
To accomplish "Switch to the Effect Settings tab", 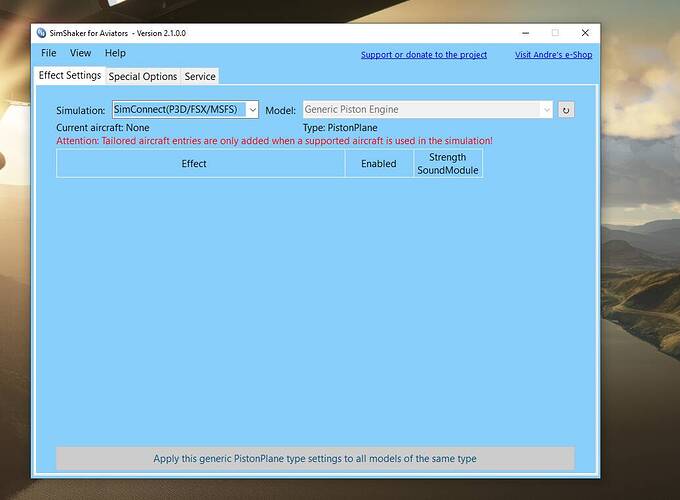I will (70, 75).
